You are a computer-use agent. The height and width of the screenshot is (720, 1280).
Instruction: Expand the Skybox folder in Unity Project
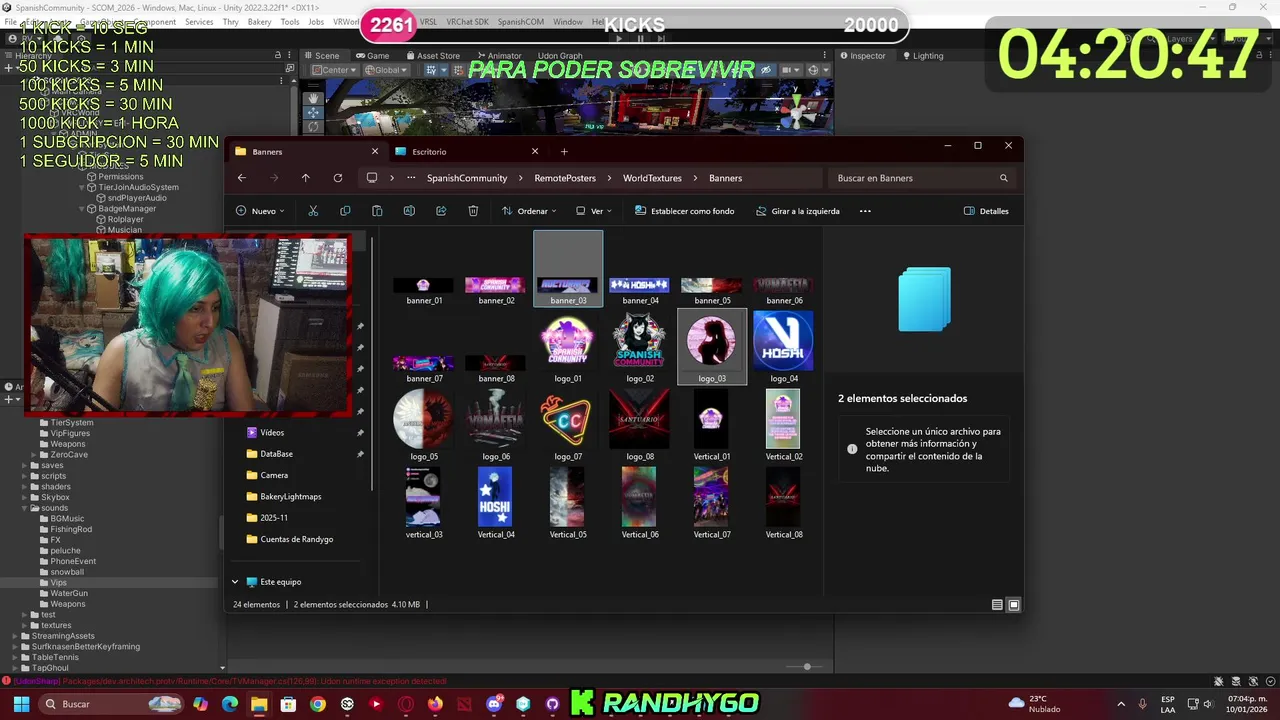24,497
